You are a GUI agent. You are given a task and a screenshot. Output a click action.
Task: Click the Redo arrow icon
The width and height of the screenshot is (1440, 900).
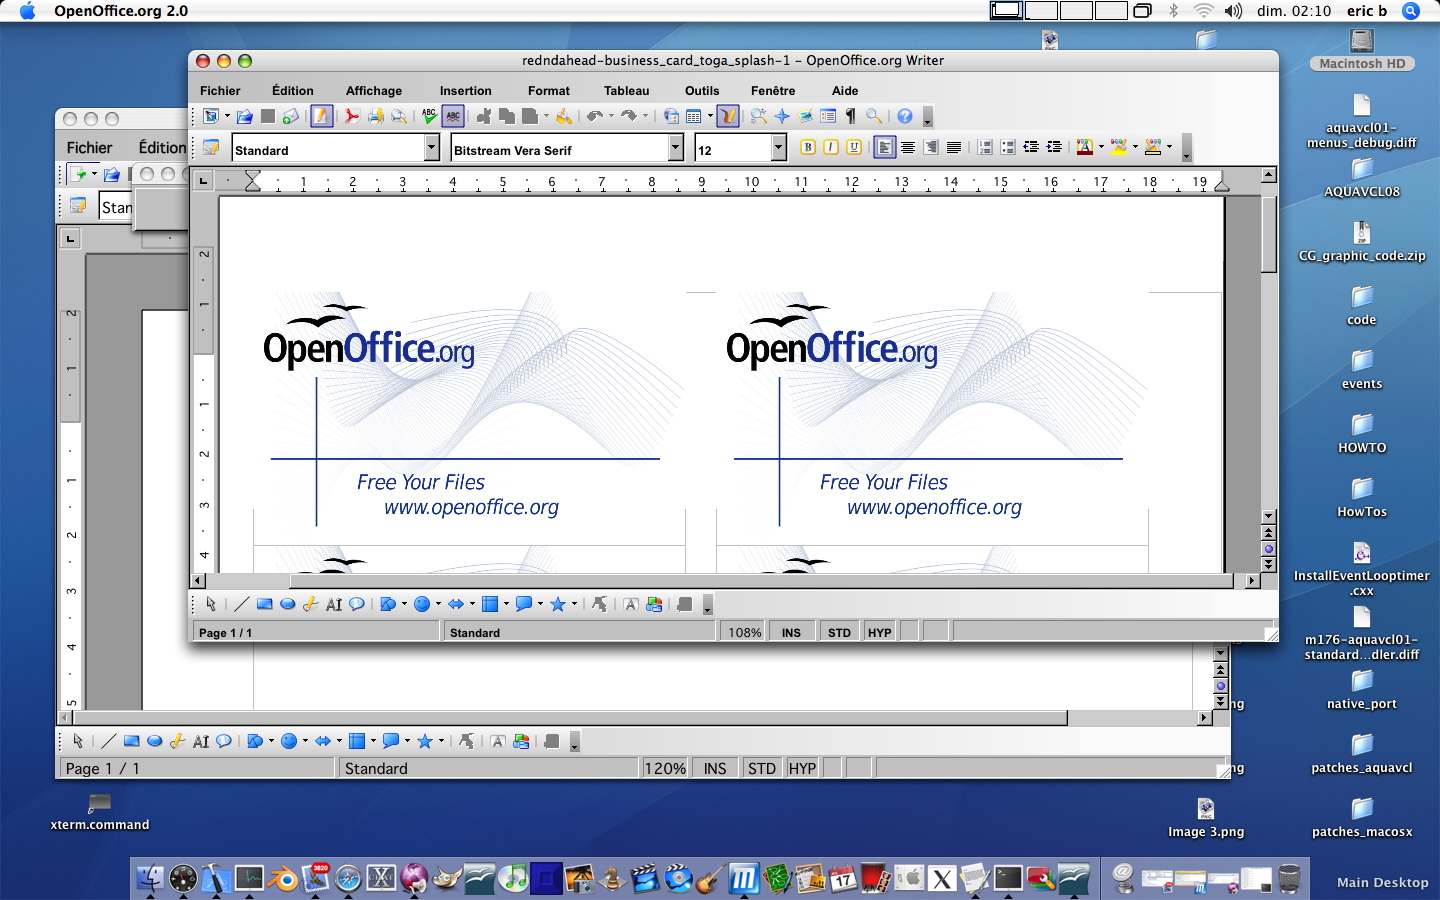coord(629,116)
